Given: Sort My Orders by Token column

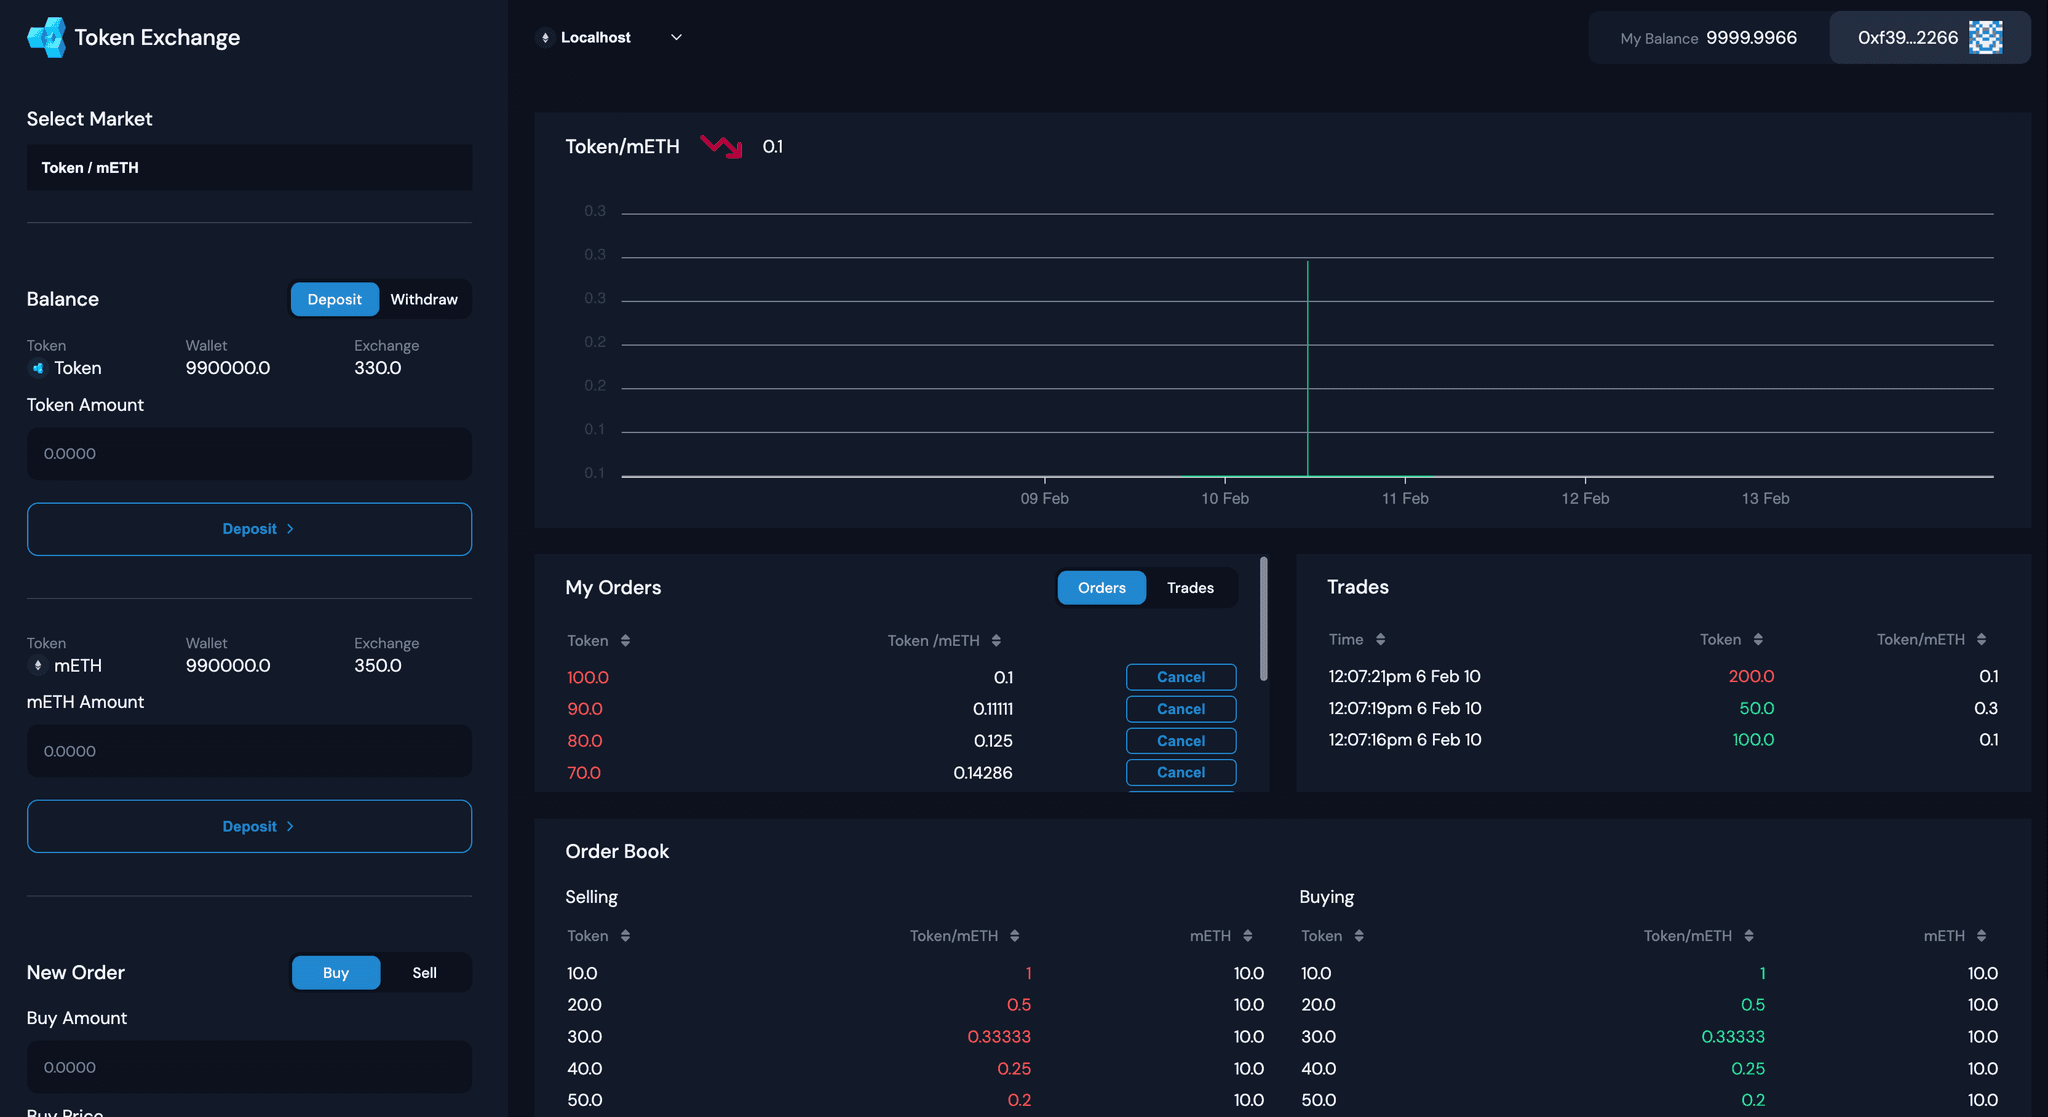Looking at the screenshot, I should 625,641.
